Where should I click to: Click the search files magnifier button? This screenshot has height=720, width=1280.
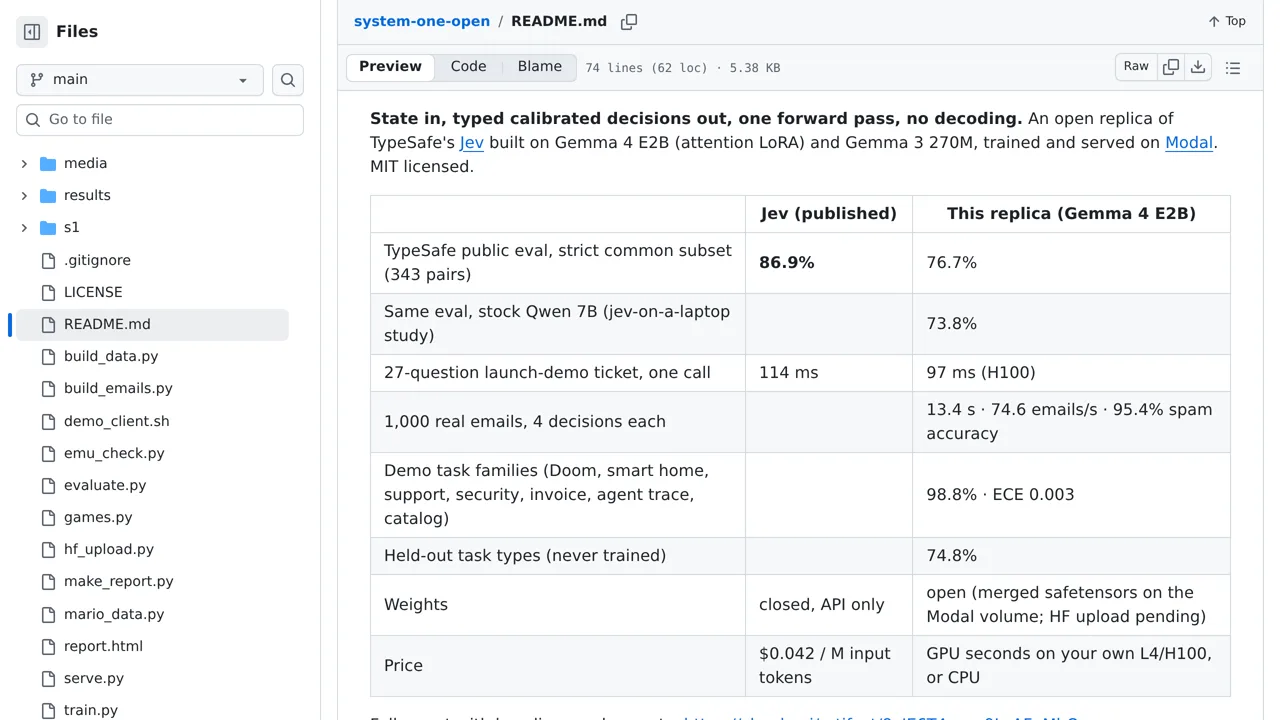pos(288,80)
